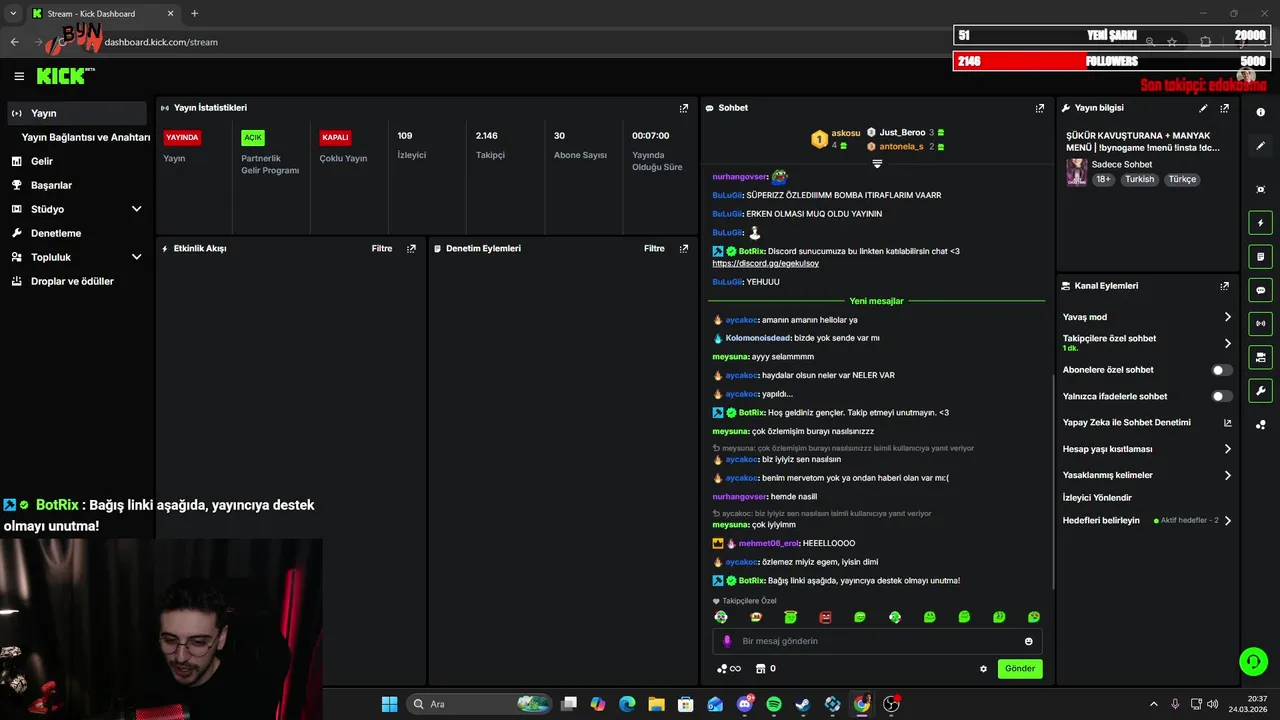
Task: Open the discord.gg/egekulsoy link in chat
Action: pos(765,263)
